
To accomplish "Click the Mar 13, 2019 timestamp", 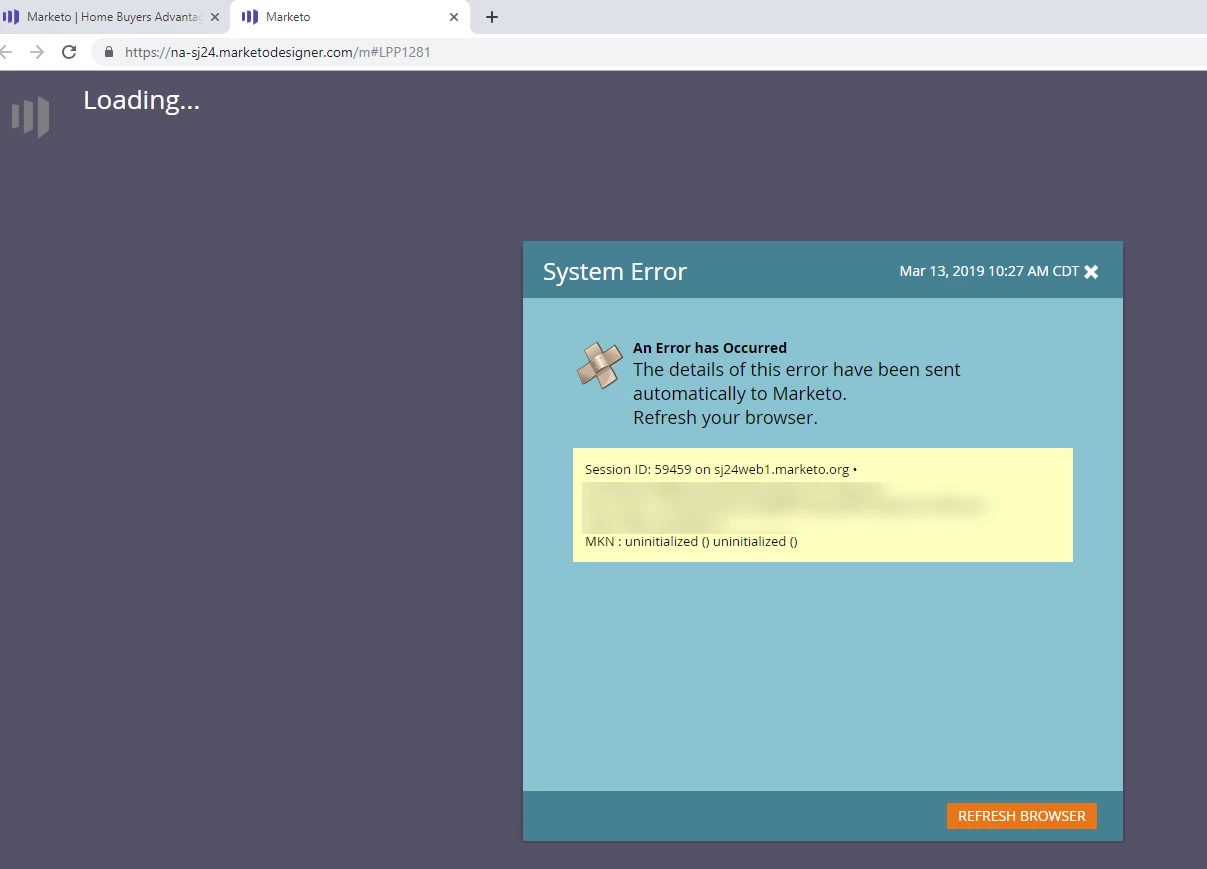I will pyautogui.click(x=989, y=271).
